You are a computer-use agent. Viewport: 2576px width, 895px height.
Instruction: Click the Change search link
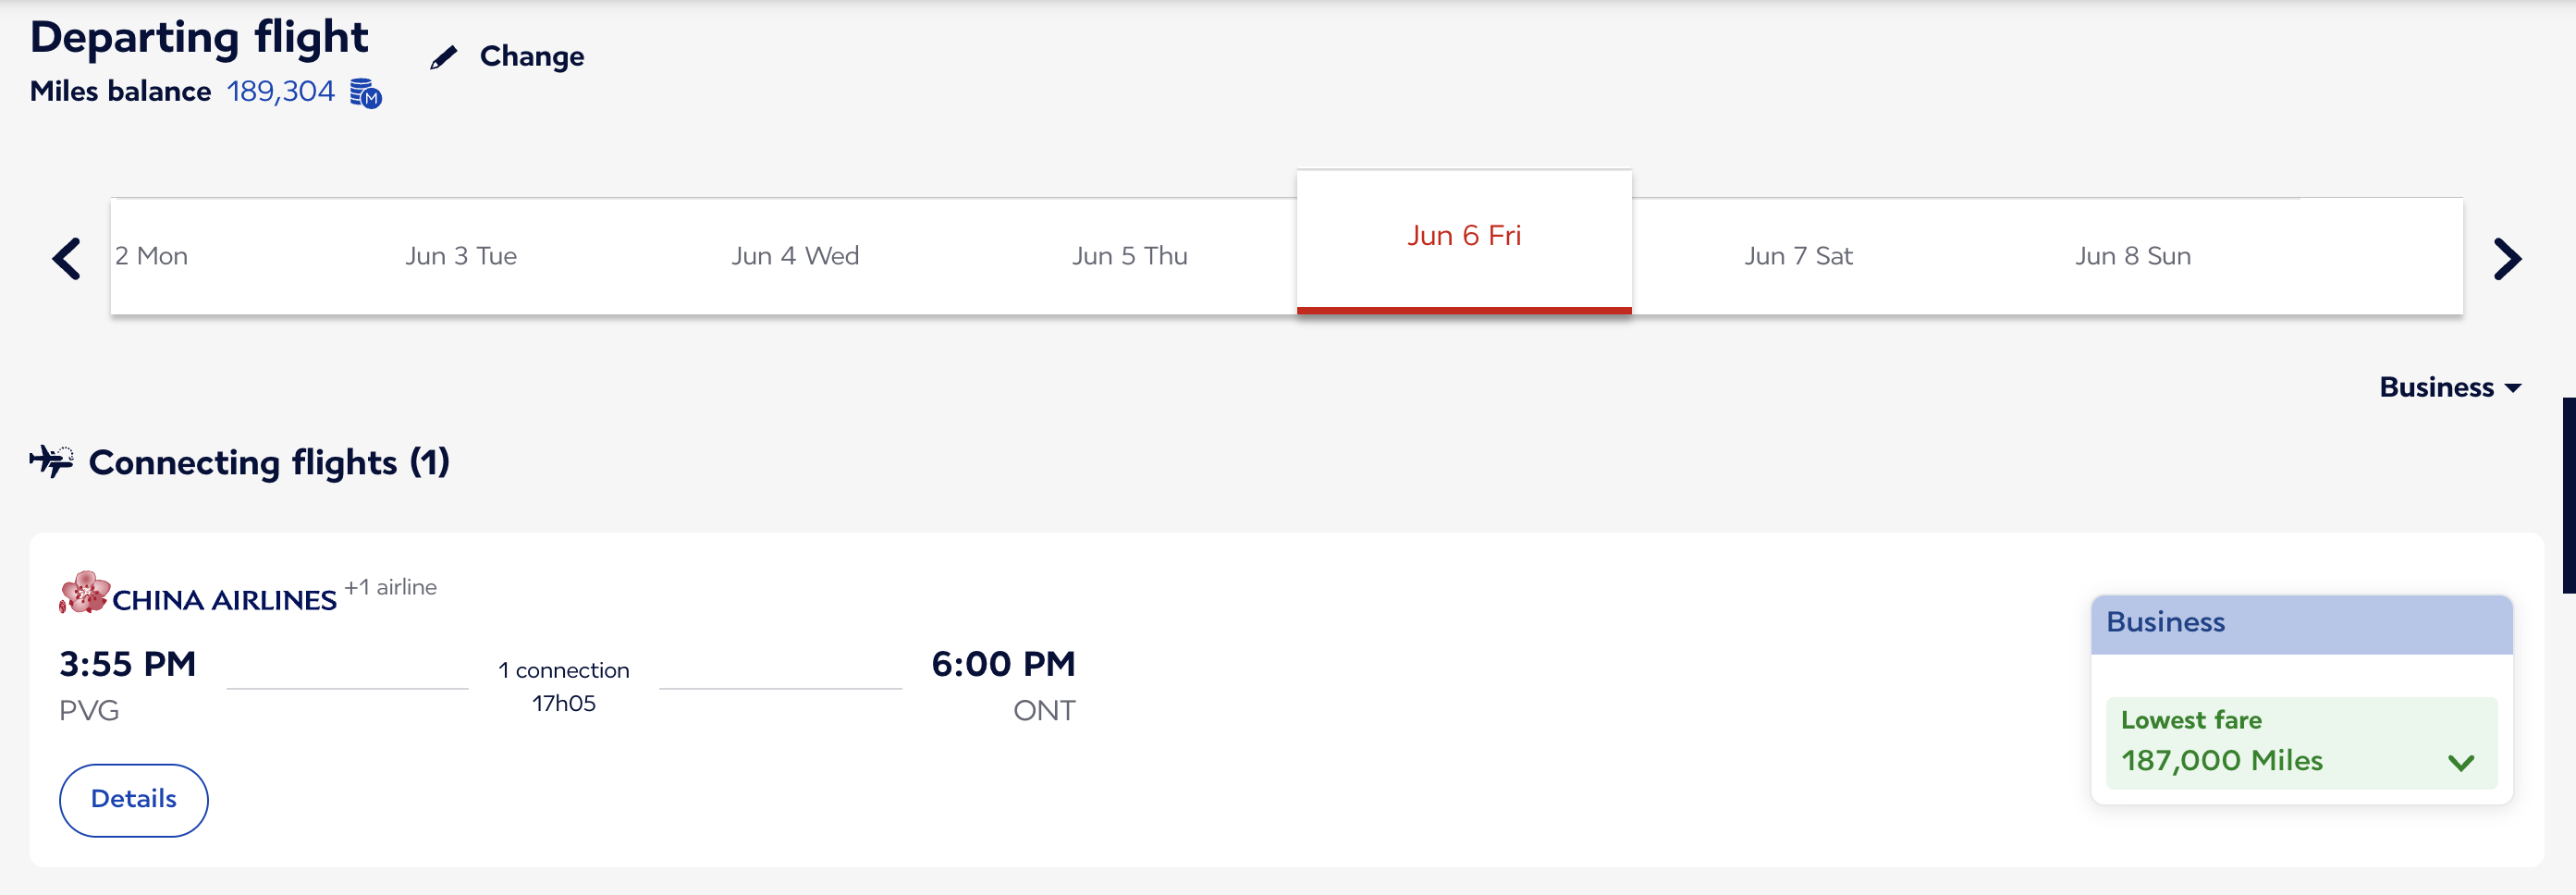(531, 57)
